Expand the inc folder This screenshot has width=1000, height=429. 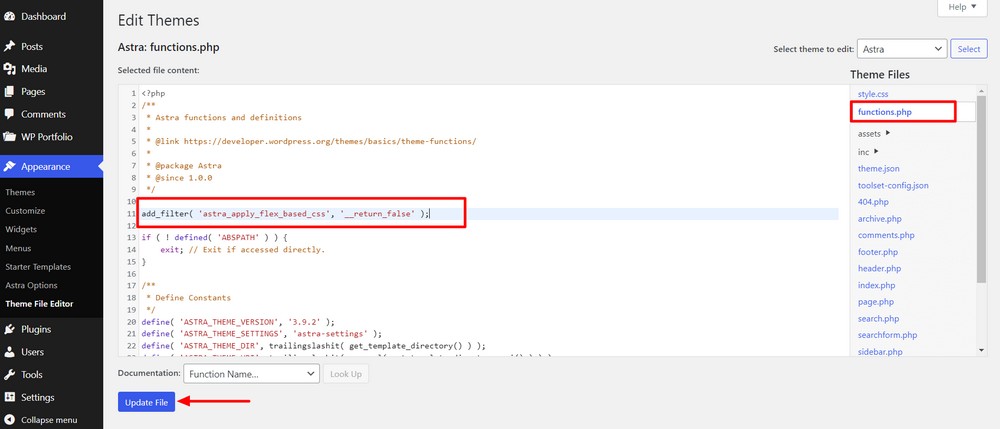click(868, 152)
